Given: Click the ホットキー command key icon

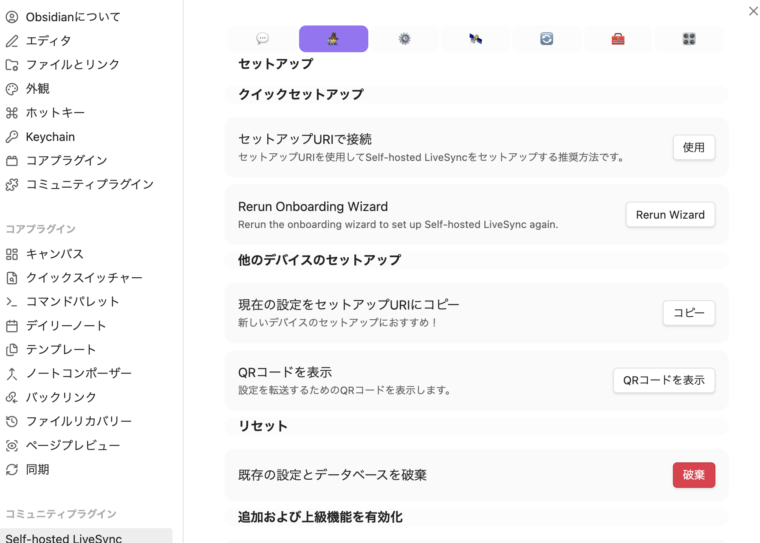Looking at the screenshot, I should (x=12, y=112).
